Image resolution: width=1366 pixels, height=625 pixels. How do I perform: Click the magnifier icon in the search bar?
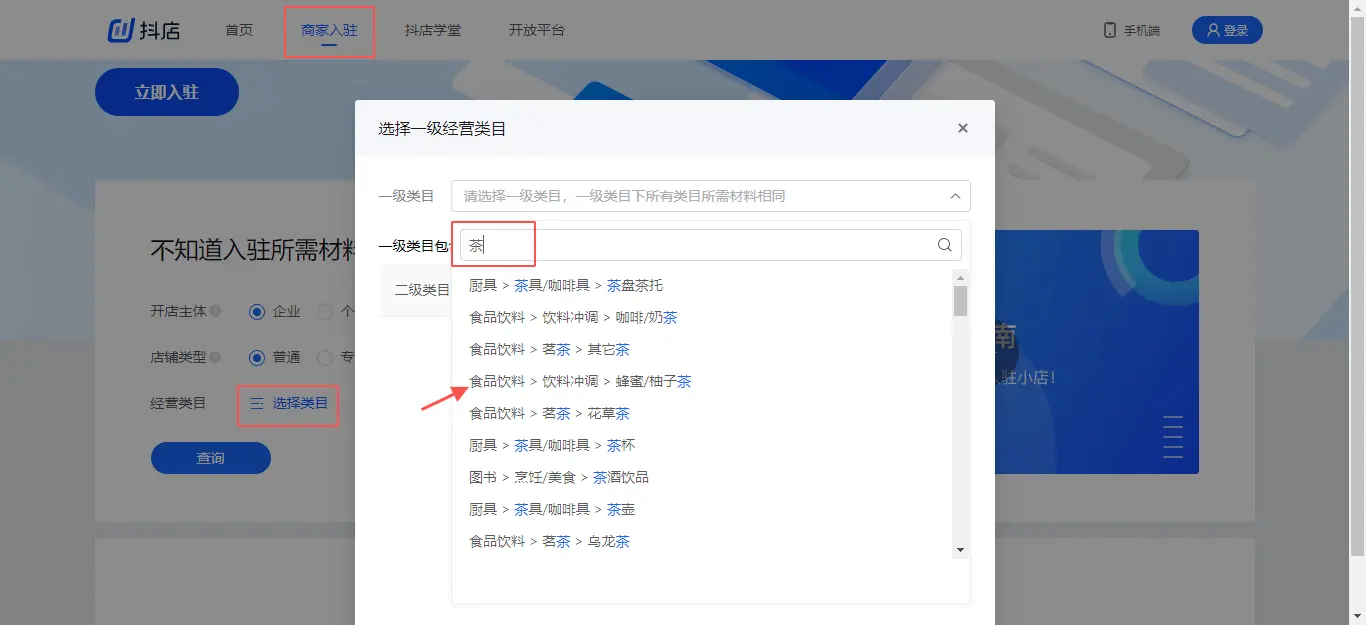tap(944, 244)
